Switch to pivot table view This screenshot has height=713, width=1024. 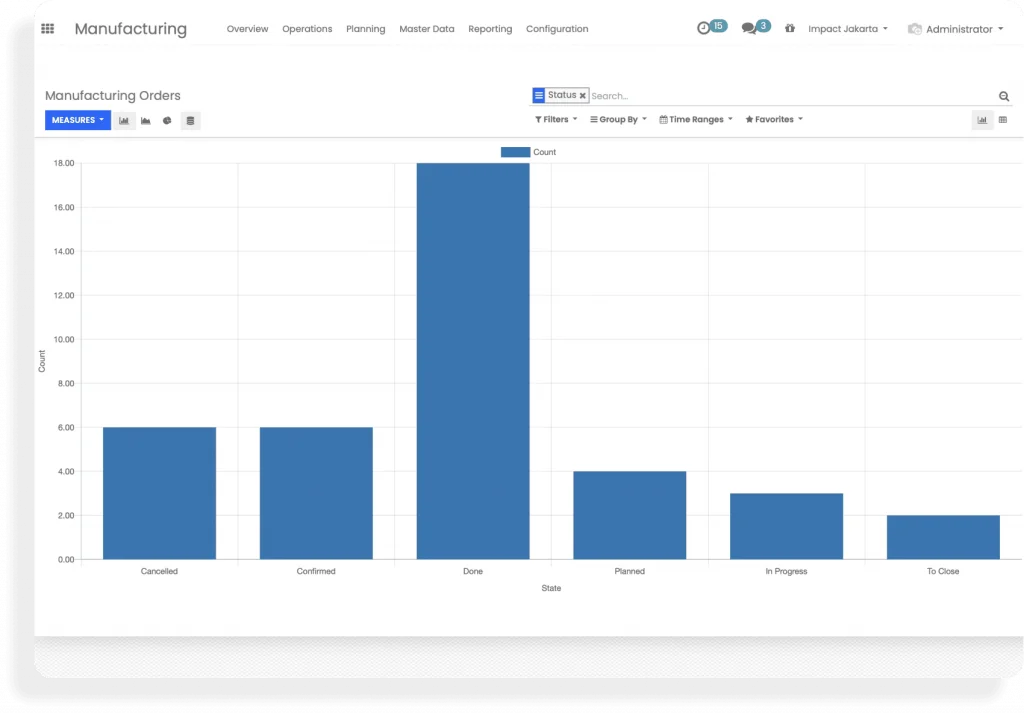click(1003, 120)
